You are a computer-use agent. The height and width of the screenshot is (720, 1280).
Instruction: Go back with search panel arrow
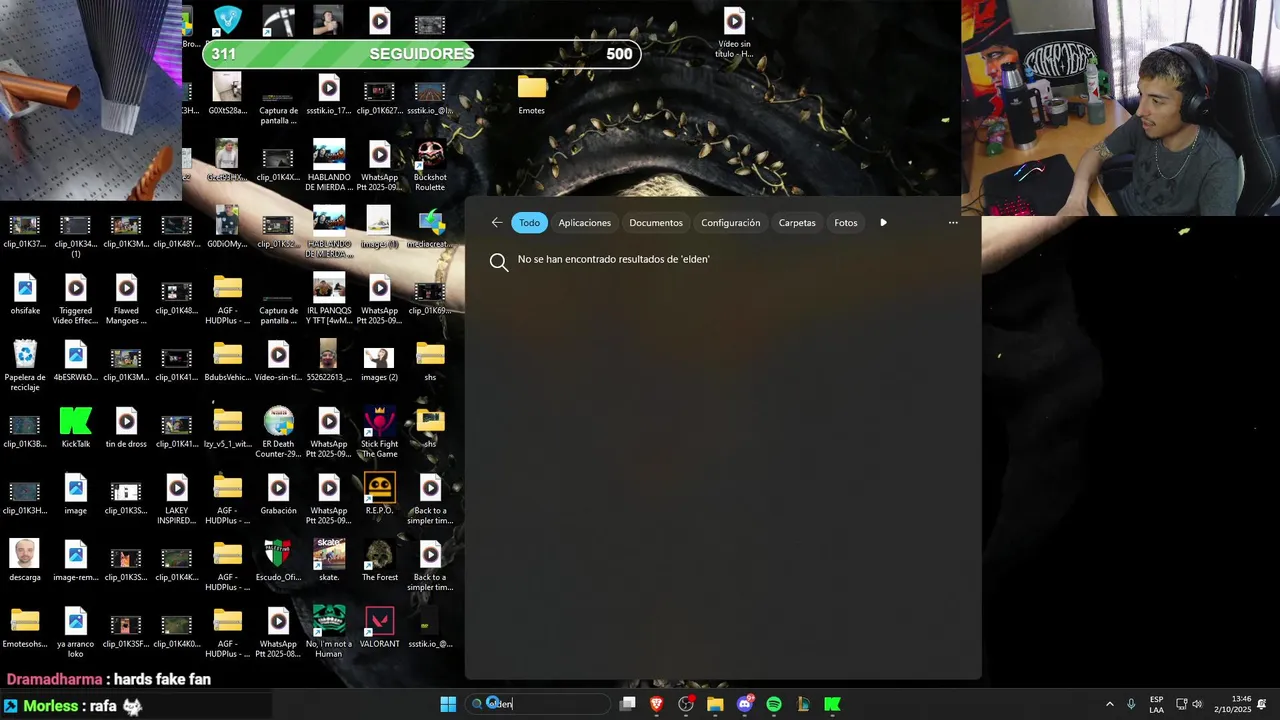(497, 223)
